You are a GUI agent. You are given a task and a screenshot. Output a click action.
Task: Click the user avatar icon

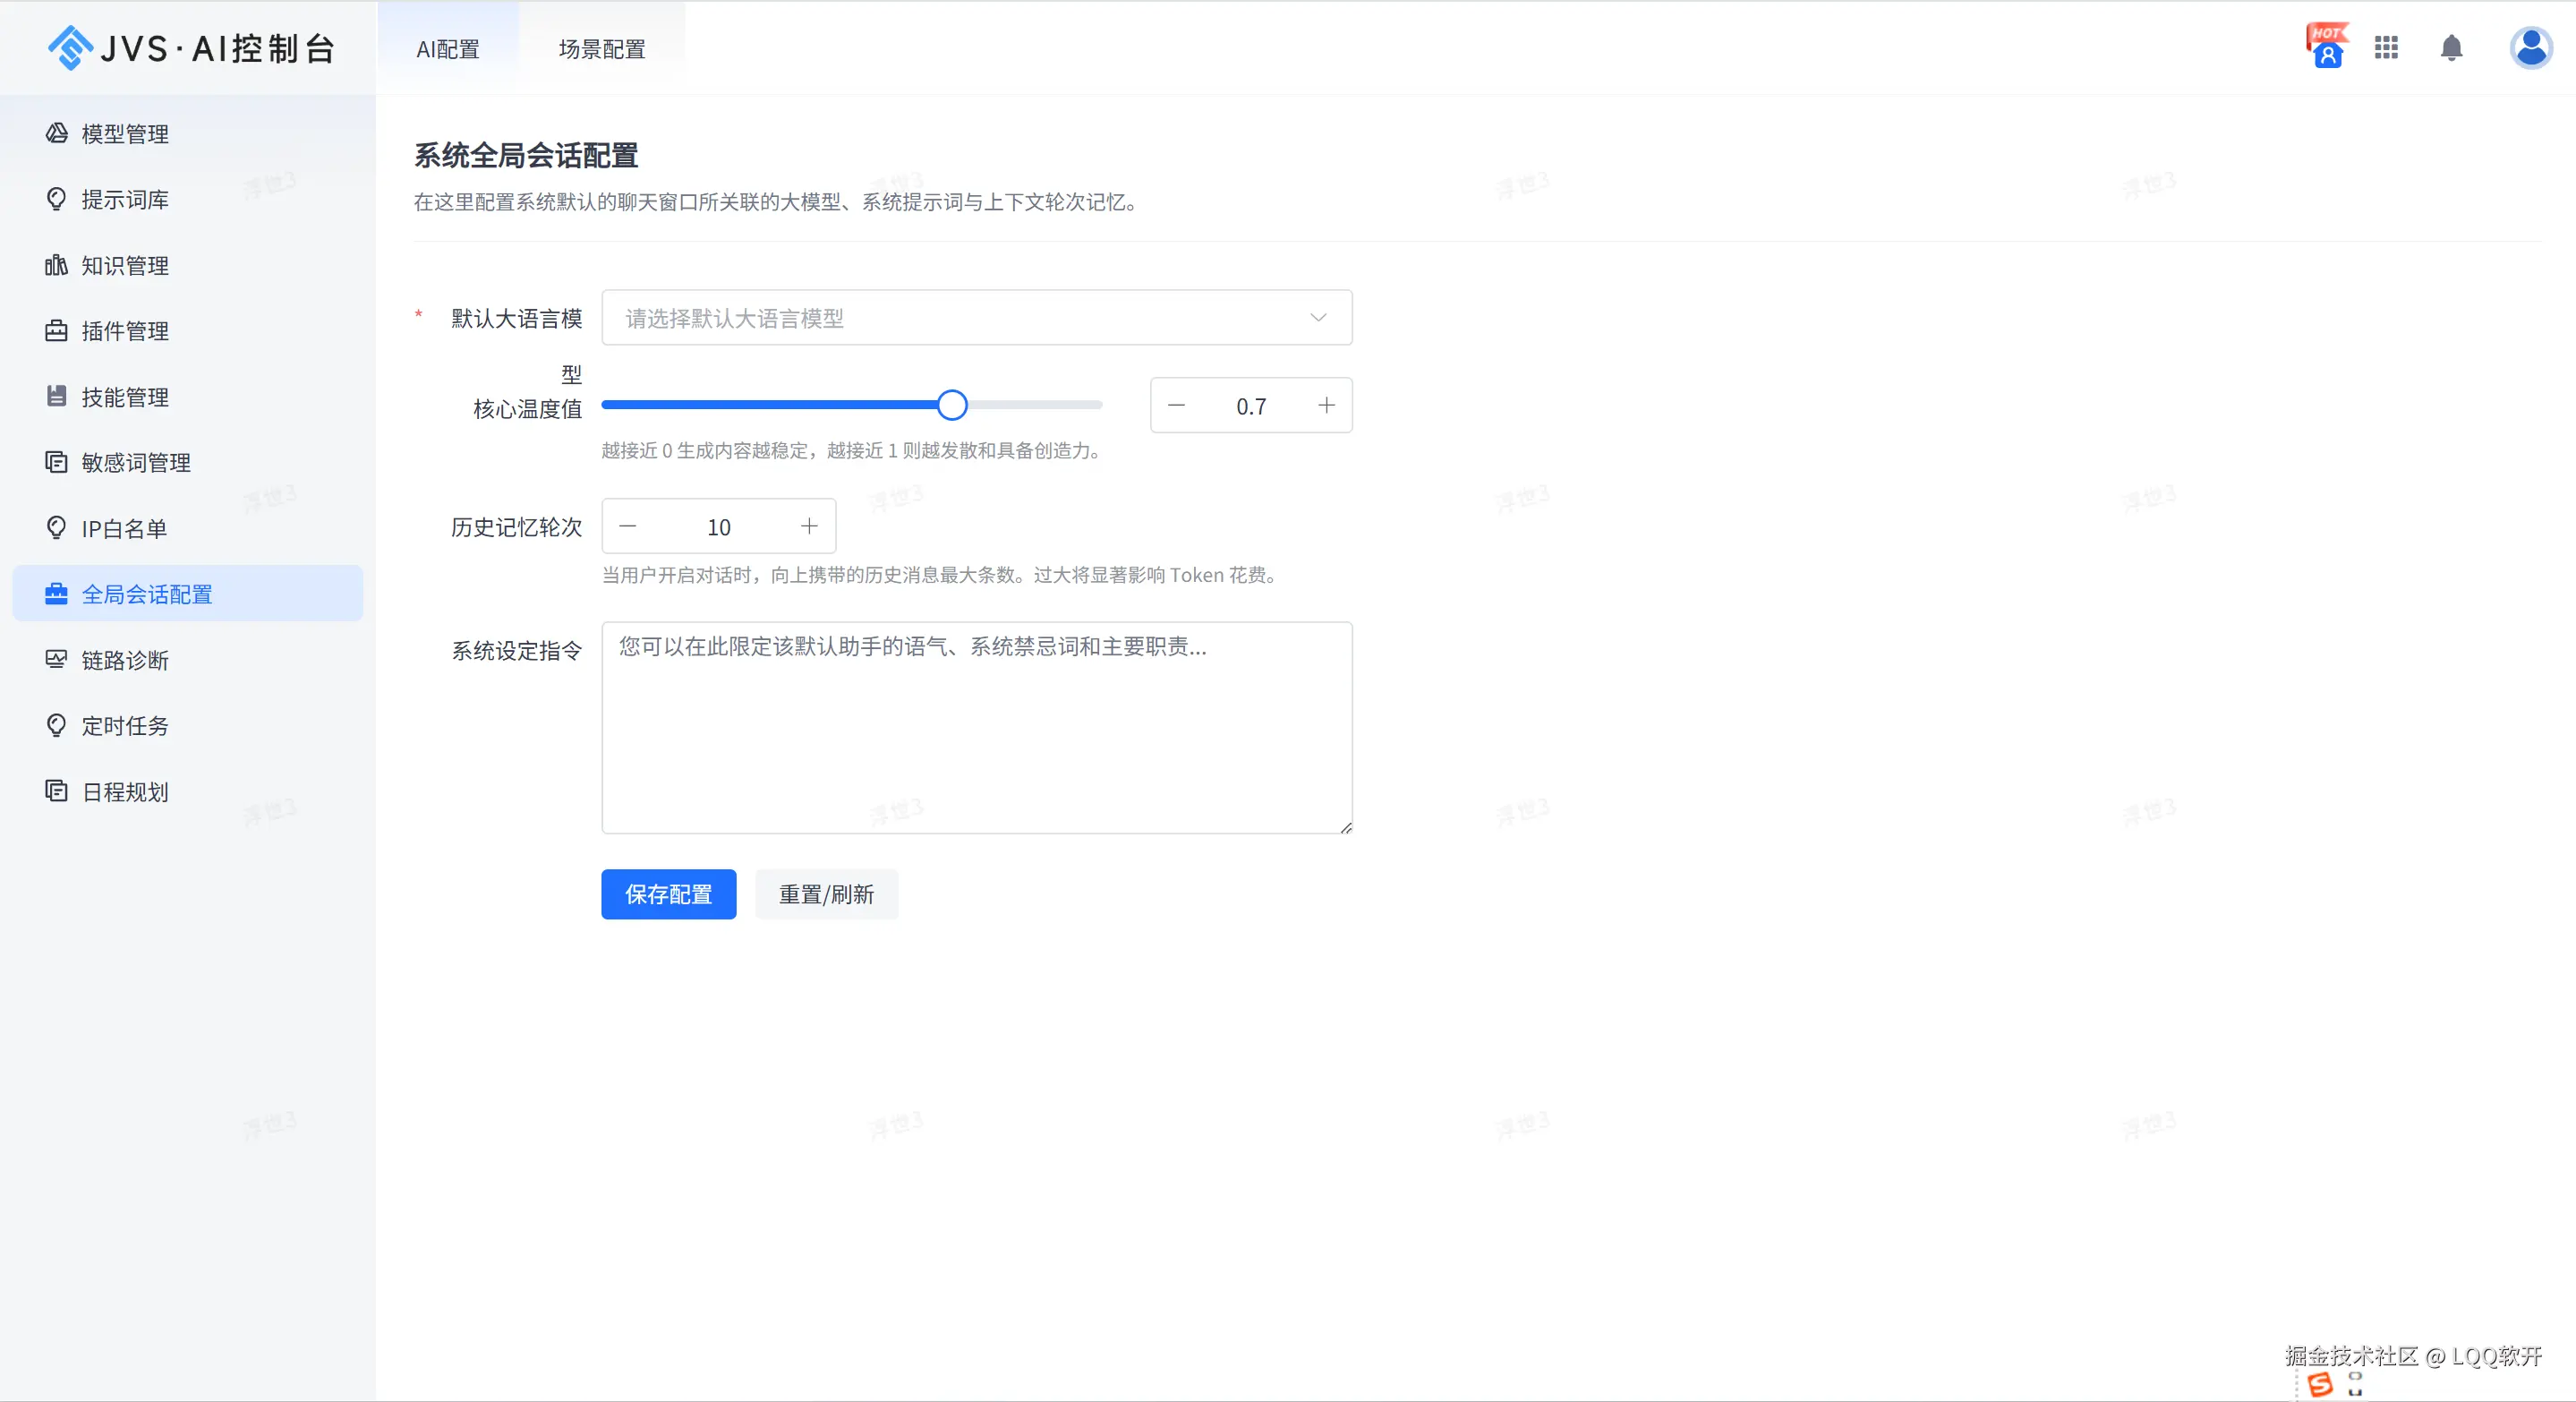[x=2530, y=48]
